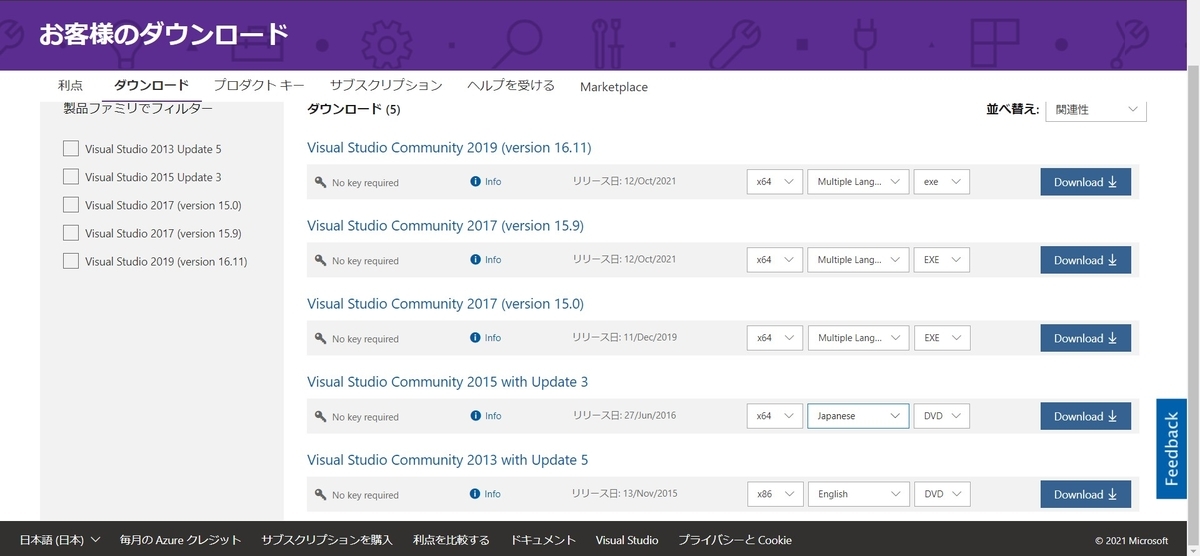The image size is (1200, 556).
Task: Download Visual Studio Community 2015 with Update 3
Action: 1086,416
